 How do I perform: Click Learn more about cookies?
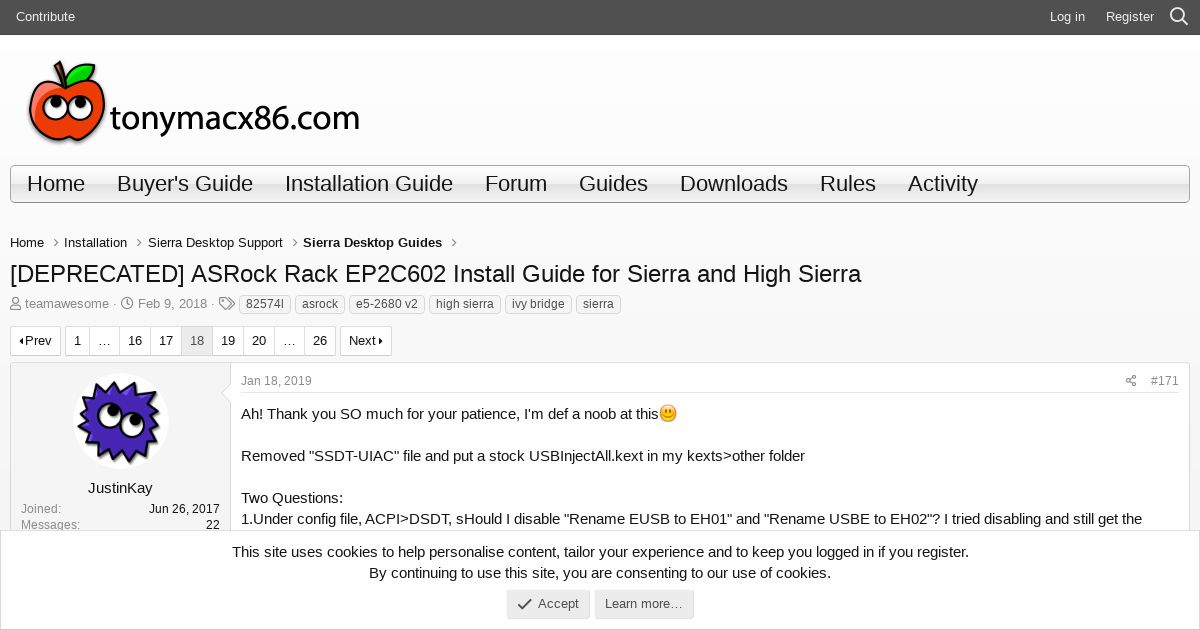644,604
